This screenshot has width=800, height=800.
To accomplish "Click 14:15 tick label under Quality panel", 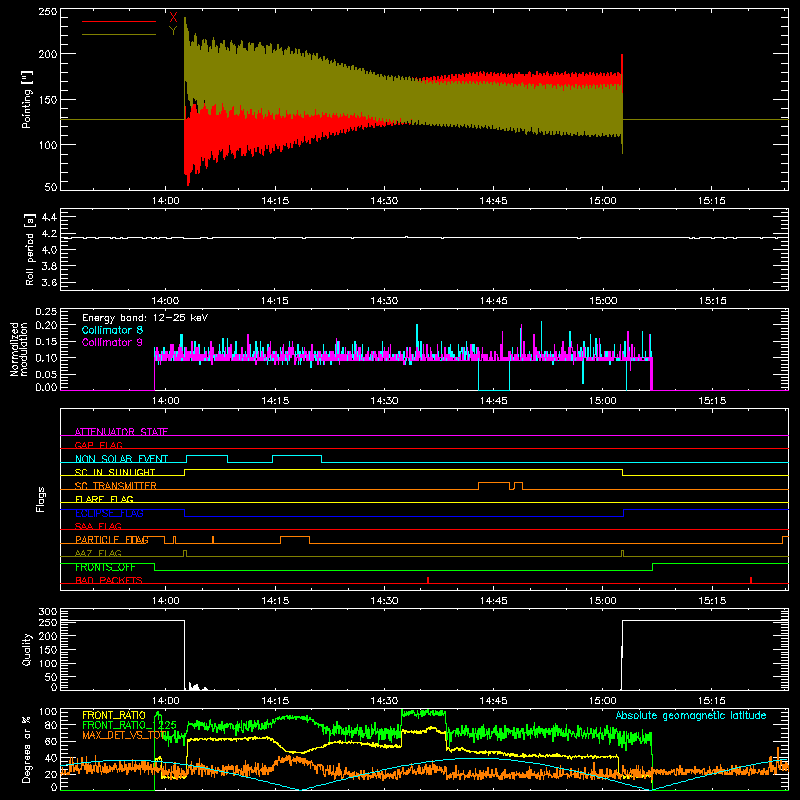I will coord(275,701).
